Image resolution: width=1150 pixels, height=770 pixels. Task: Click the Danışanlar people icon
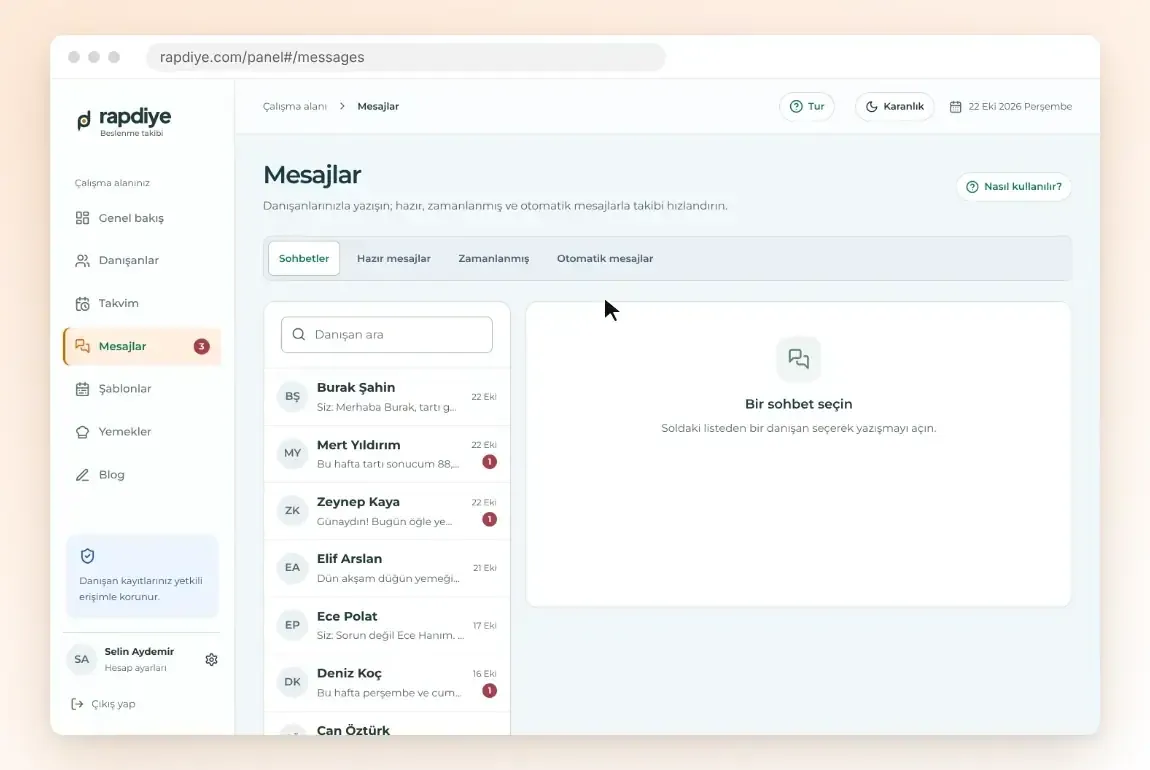(82, 260)
